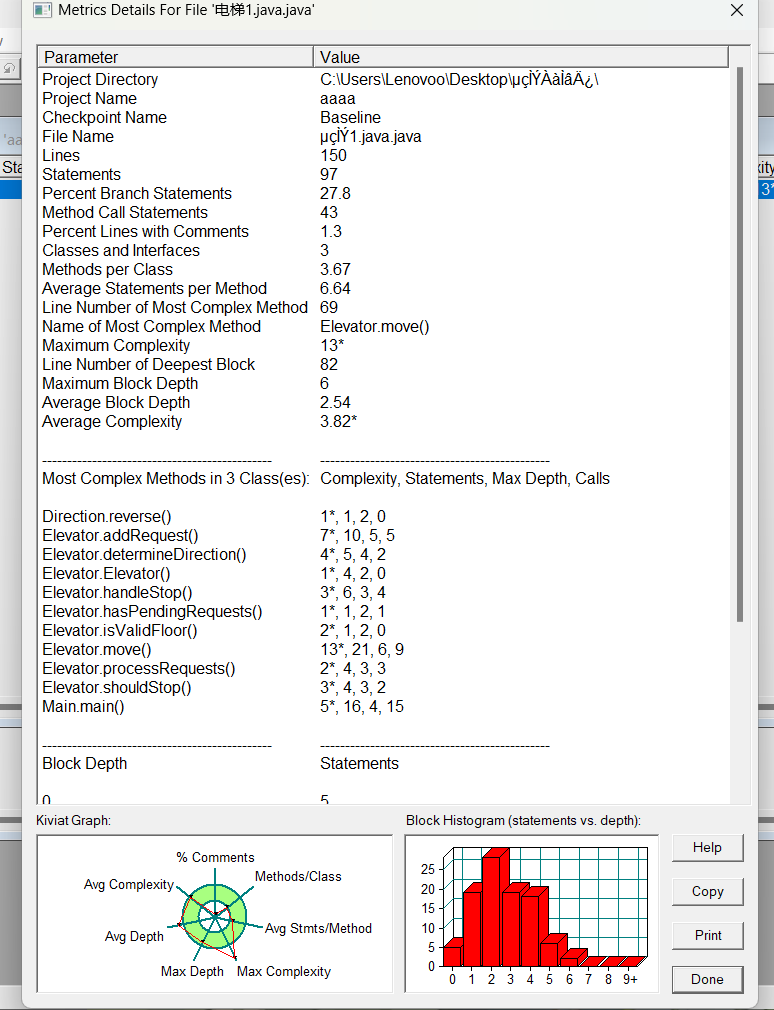The height and width of the screenshot is (1010, 774).
Task: Click 'Avg Stmts/Method' label in Kiviat graph
Action: tap(319, 928)
